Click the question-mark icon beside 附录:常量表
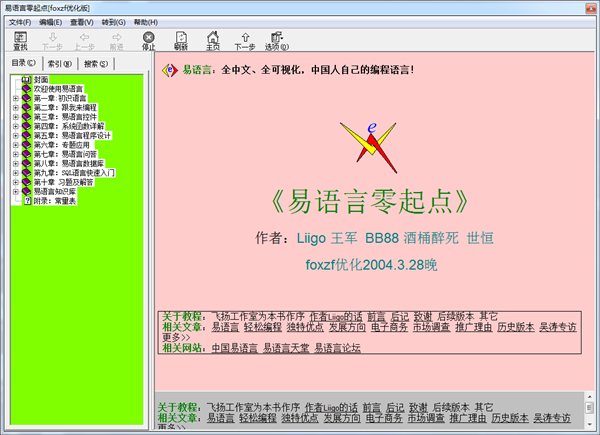This screenshot has height=435, width=600. pos(27,200)
